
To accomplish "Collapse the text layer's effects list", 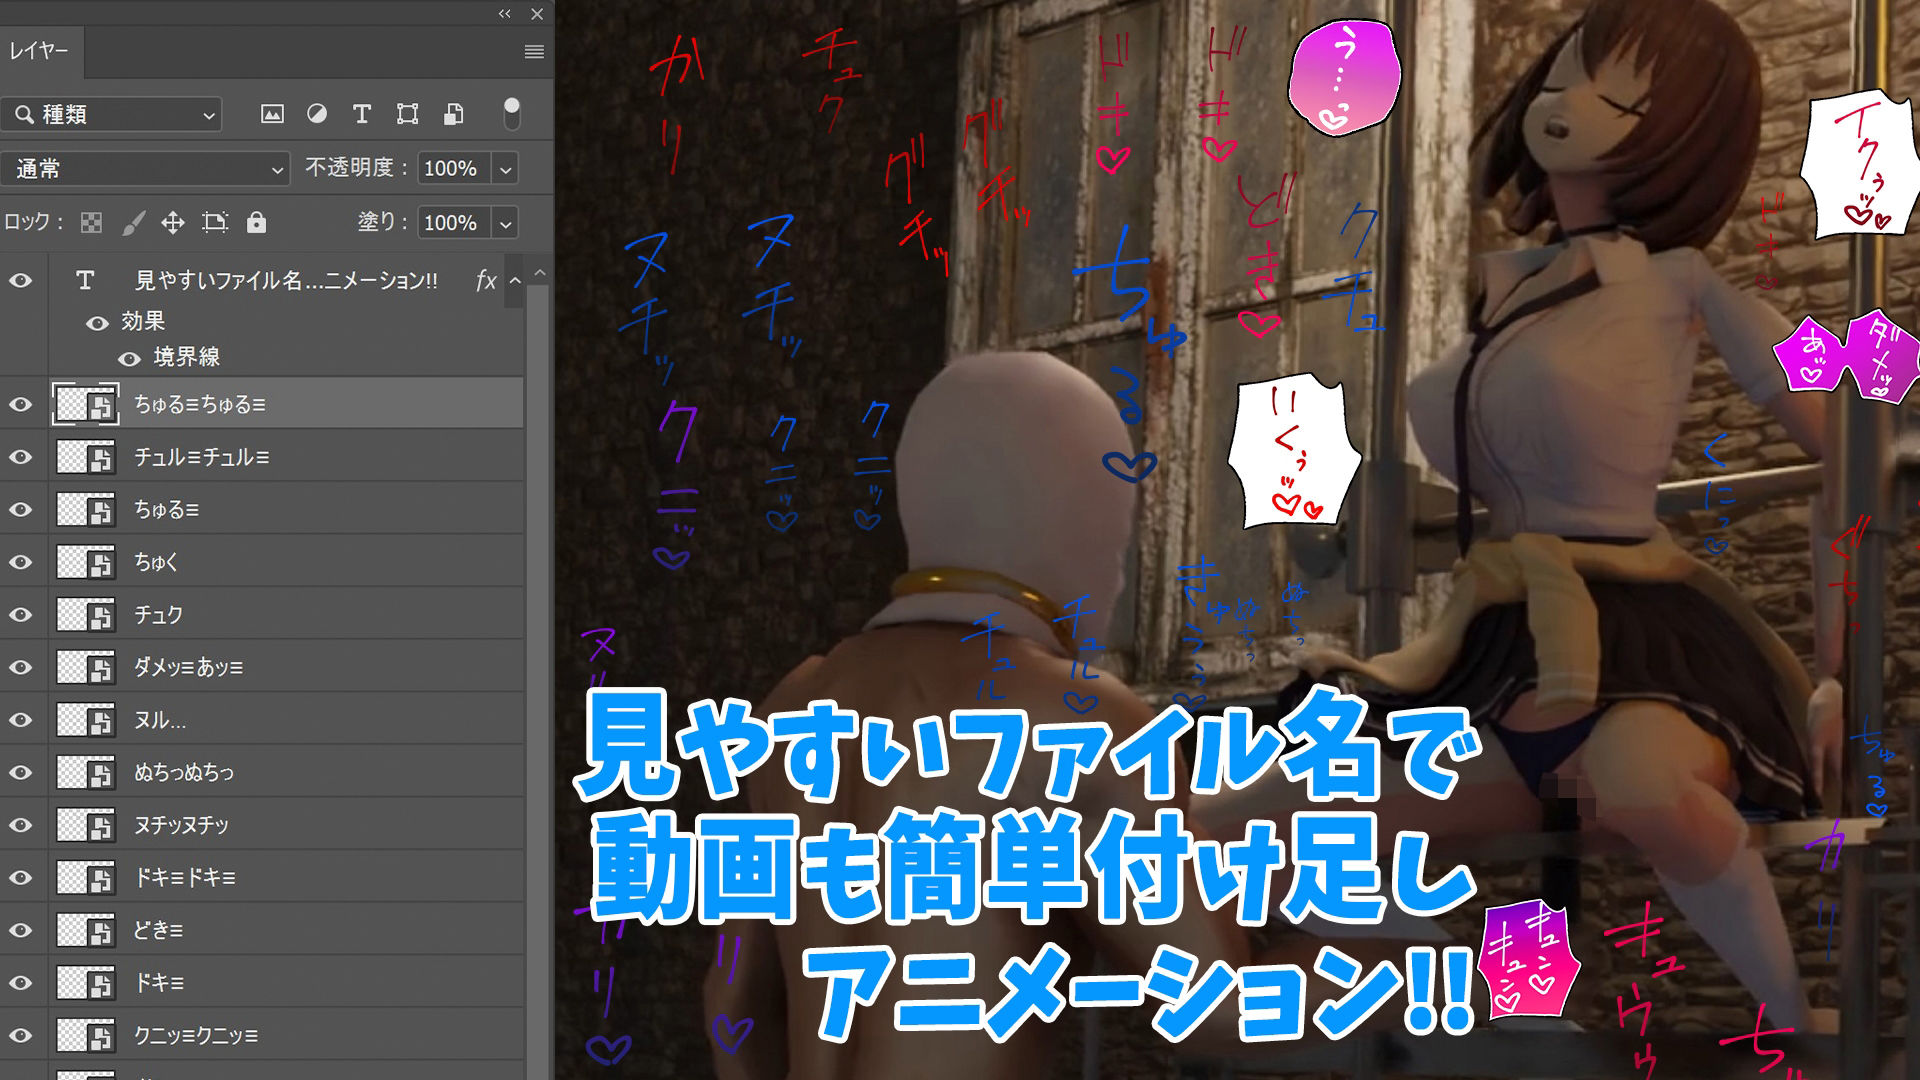I will point(515,281).
